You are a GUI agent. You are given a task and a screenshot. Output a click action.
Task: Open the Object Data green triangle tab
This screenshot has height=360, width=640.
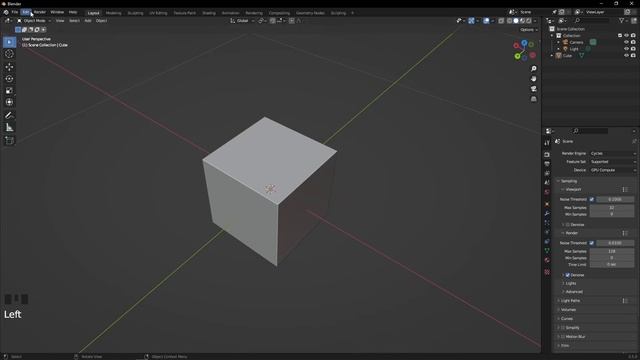point(547,251)
